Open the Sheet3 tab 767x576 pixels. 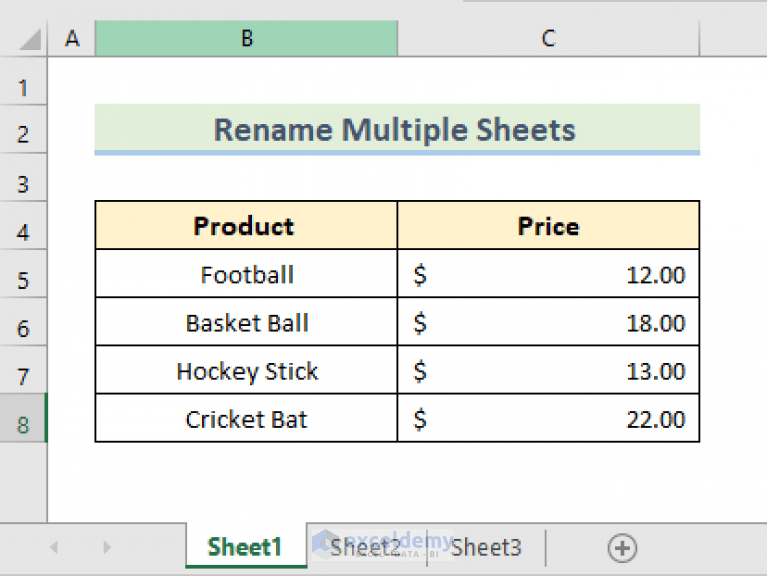pos(486,547)
